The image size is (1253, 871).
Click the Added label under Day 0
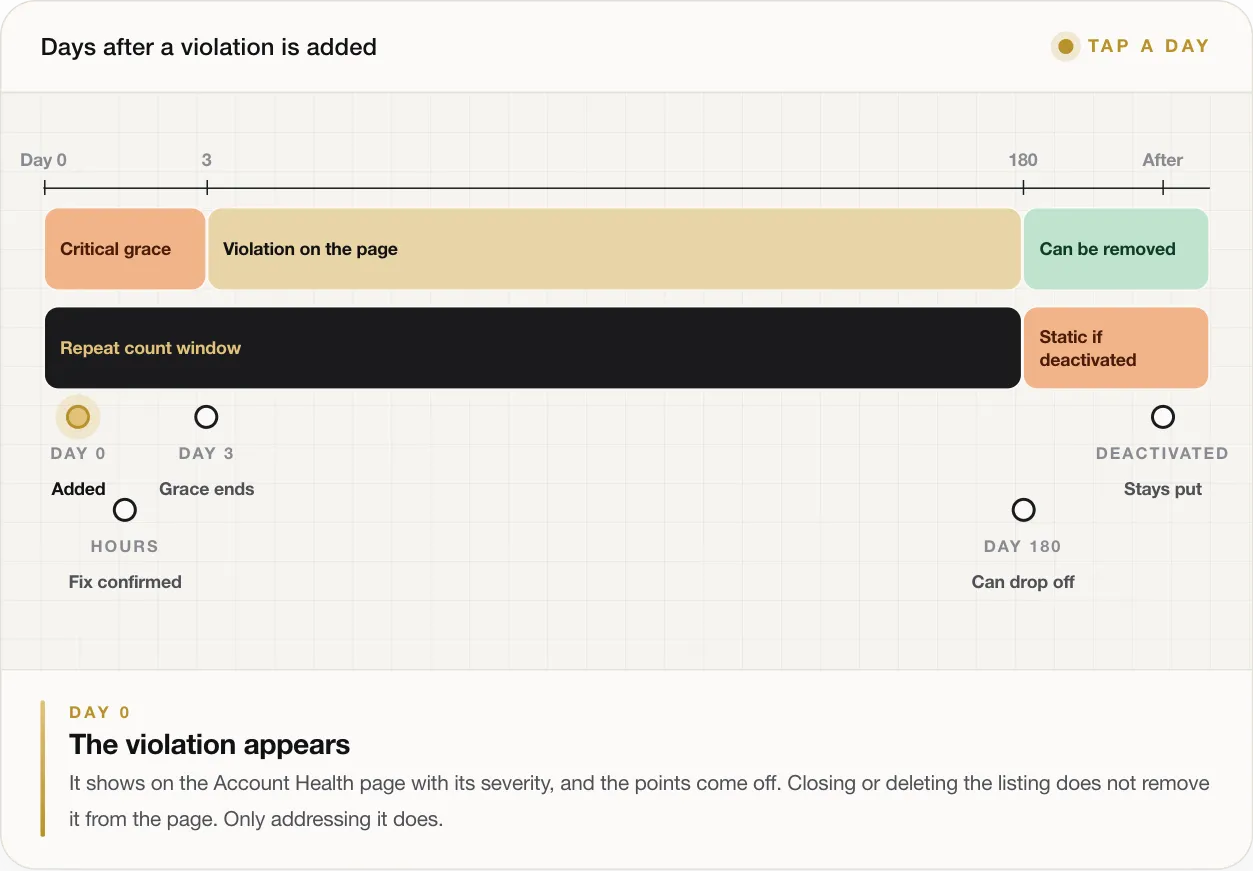click(79, 489)
